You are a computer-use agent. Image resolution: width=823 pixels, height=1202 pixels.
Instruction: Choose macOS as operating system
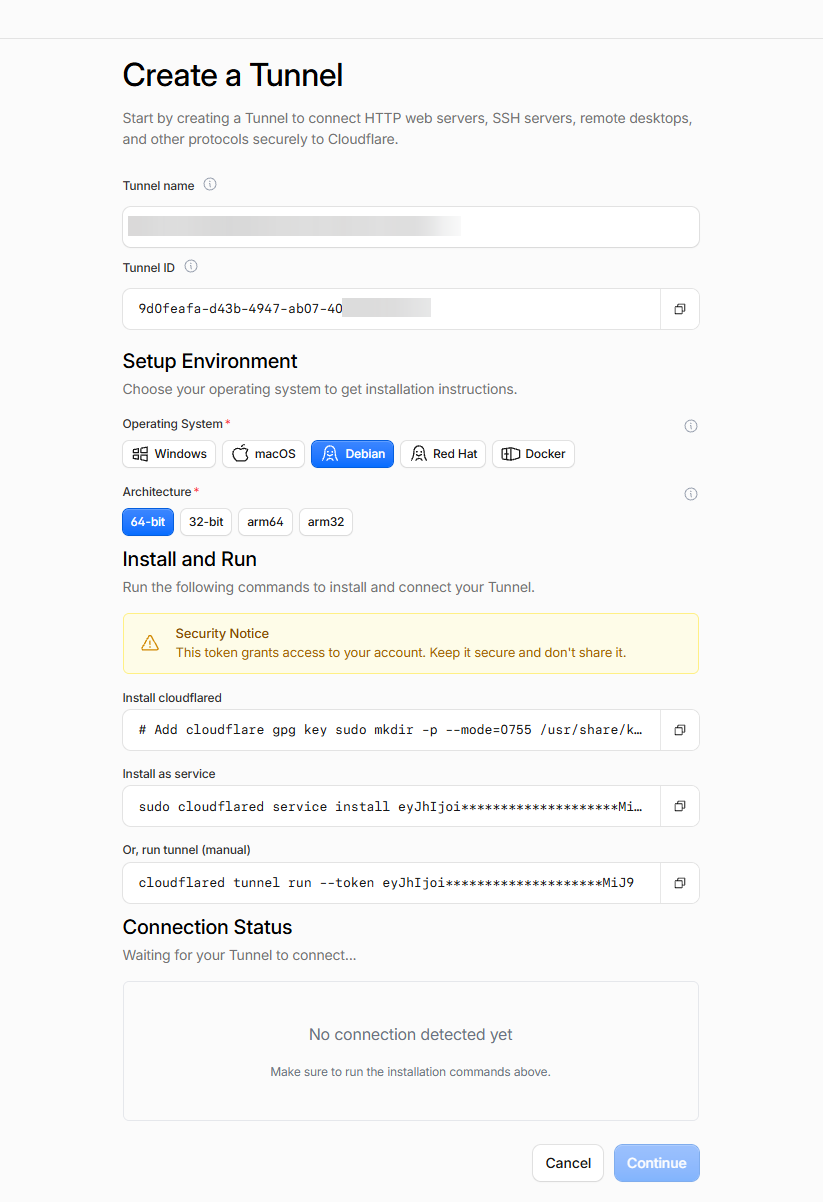[x=263, y=454]
